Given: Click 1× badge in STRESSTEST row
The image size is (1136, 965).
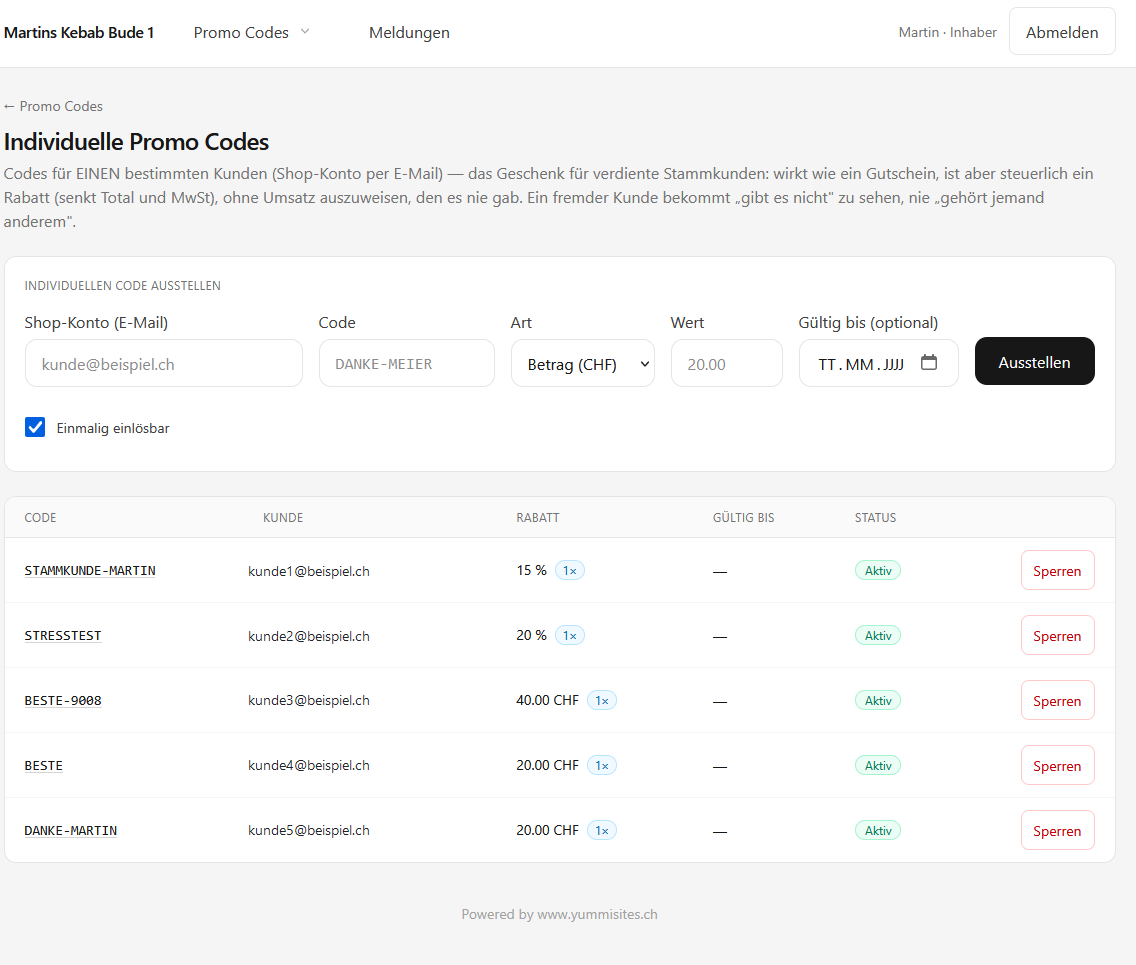Looking at the screenshot, I should point(570,635).
